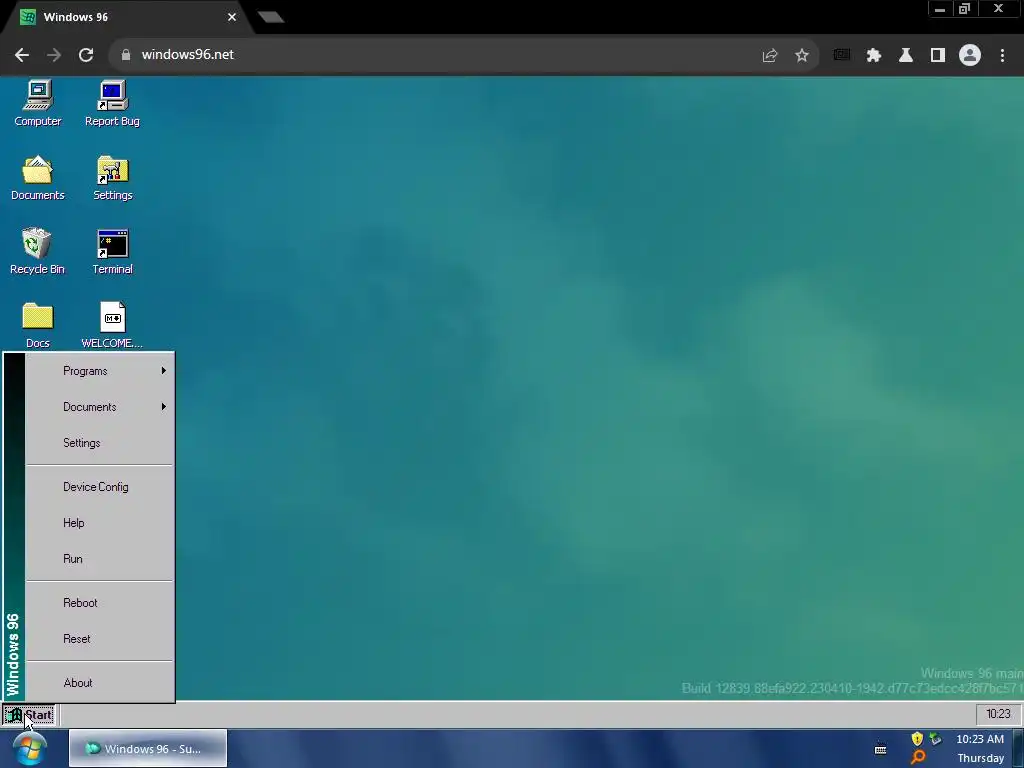This screenshot has height=768, width=1024.
Task: Open the browser extensions puzzle icon
Action: click(874, 56)
